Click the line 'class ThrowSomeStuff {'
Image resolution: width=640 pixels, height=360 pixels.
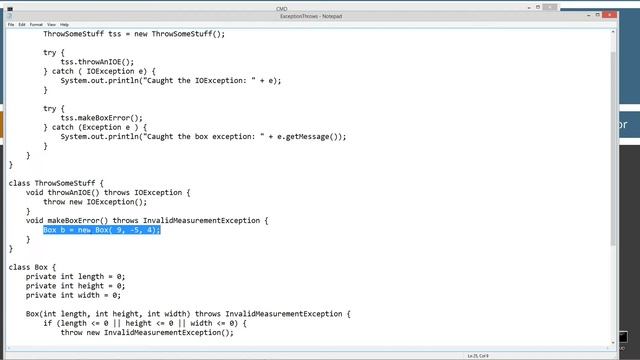click(x=56, y=183)
